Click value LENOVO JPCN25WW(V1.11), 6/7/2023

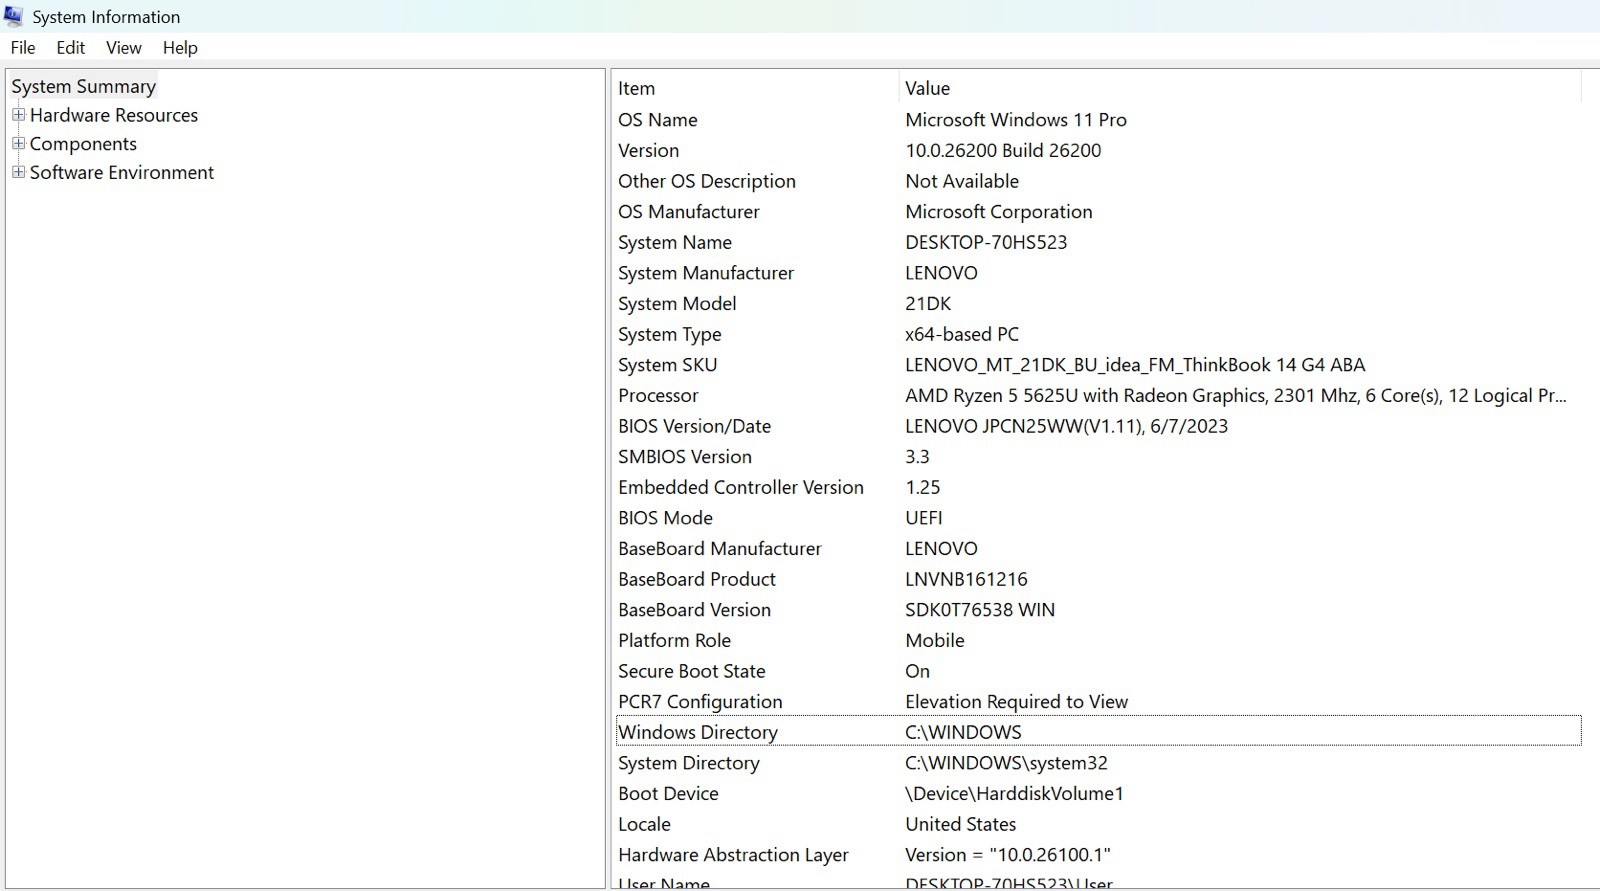click(1066, 426)
